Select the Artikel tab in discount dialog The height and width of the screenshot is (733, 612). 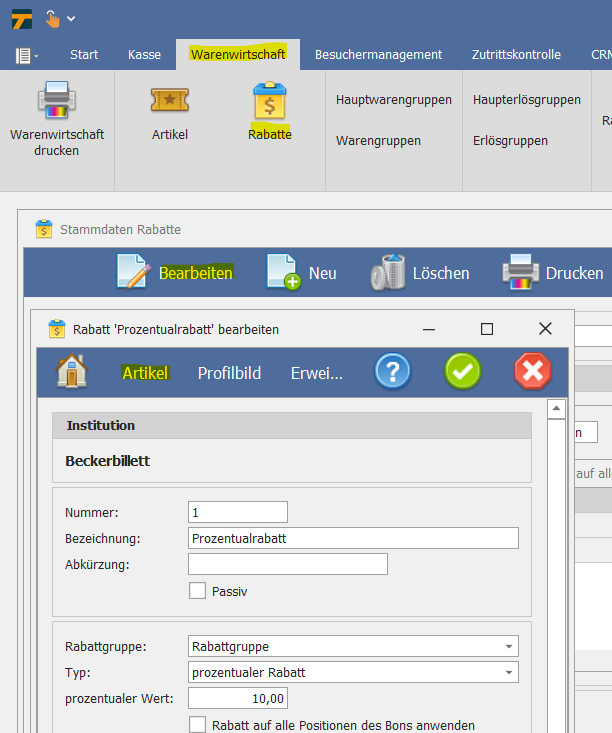[145, 373]
